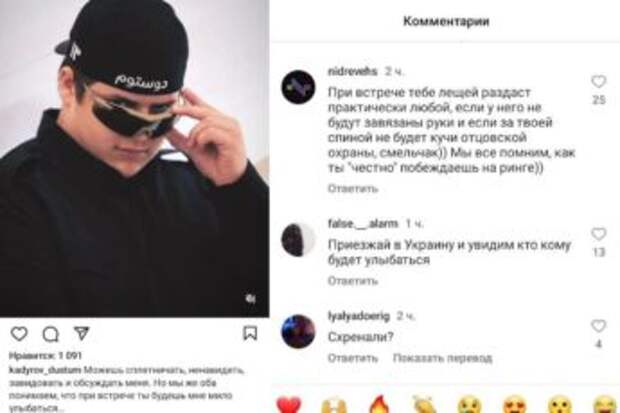Viewport: 620px width, 413px height.
Task: Like the nidrewhs comment
Action: tap(599, 82)
